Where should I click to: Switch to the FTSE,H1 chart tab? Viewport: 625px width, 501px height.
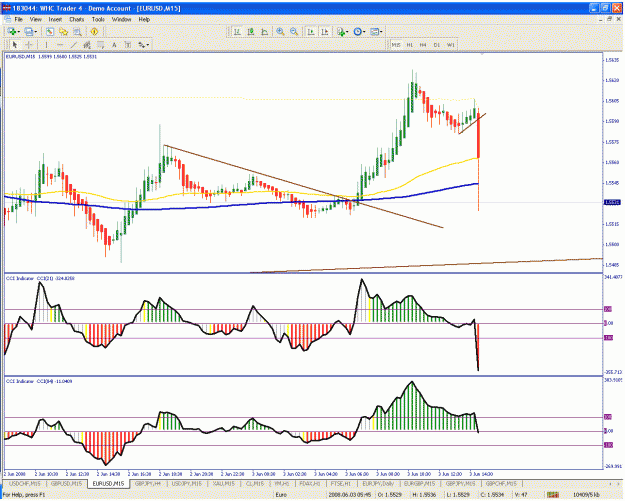[340, 483]
